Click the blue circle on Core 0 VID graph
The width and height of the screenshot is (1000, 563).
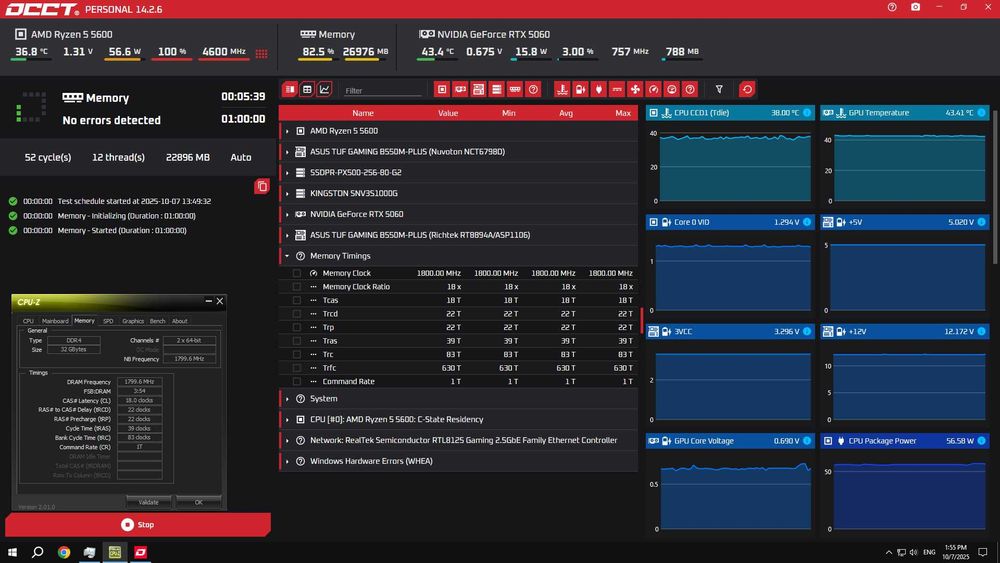tap(807, 222)
